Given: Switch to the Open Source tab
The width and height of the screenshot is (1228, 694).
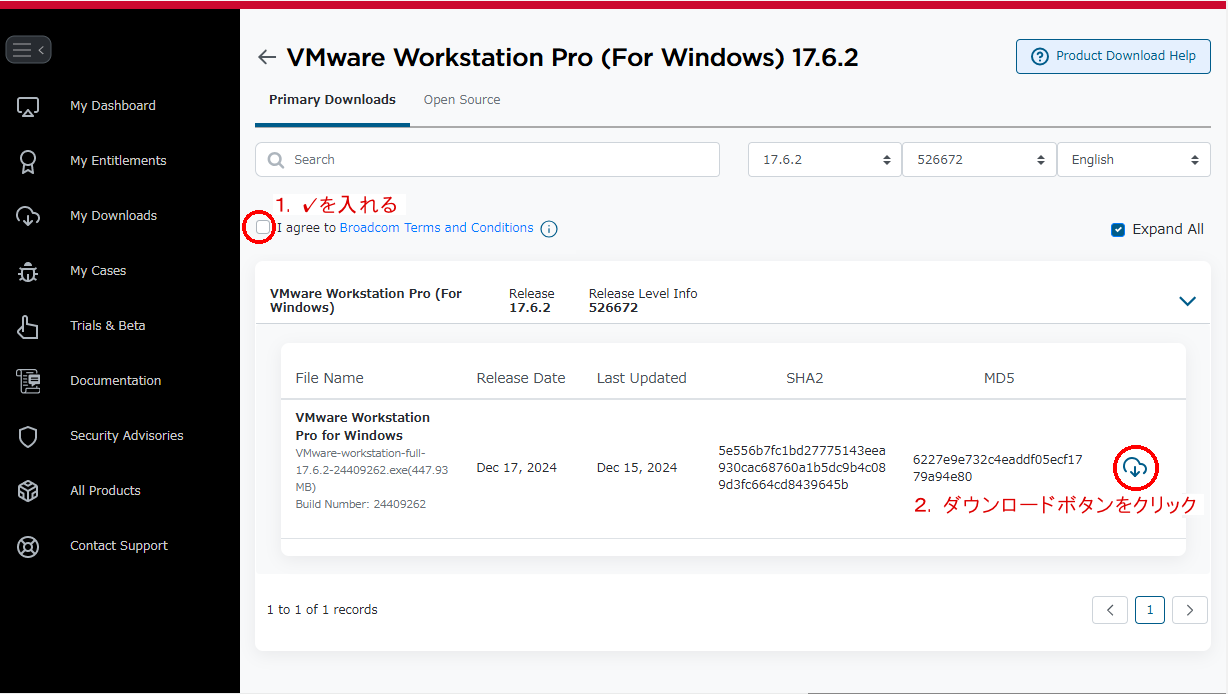Looking at the screenshot, I should pos(462,100).
